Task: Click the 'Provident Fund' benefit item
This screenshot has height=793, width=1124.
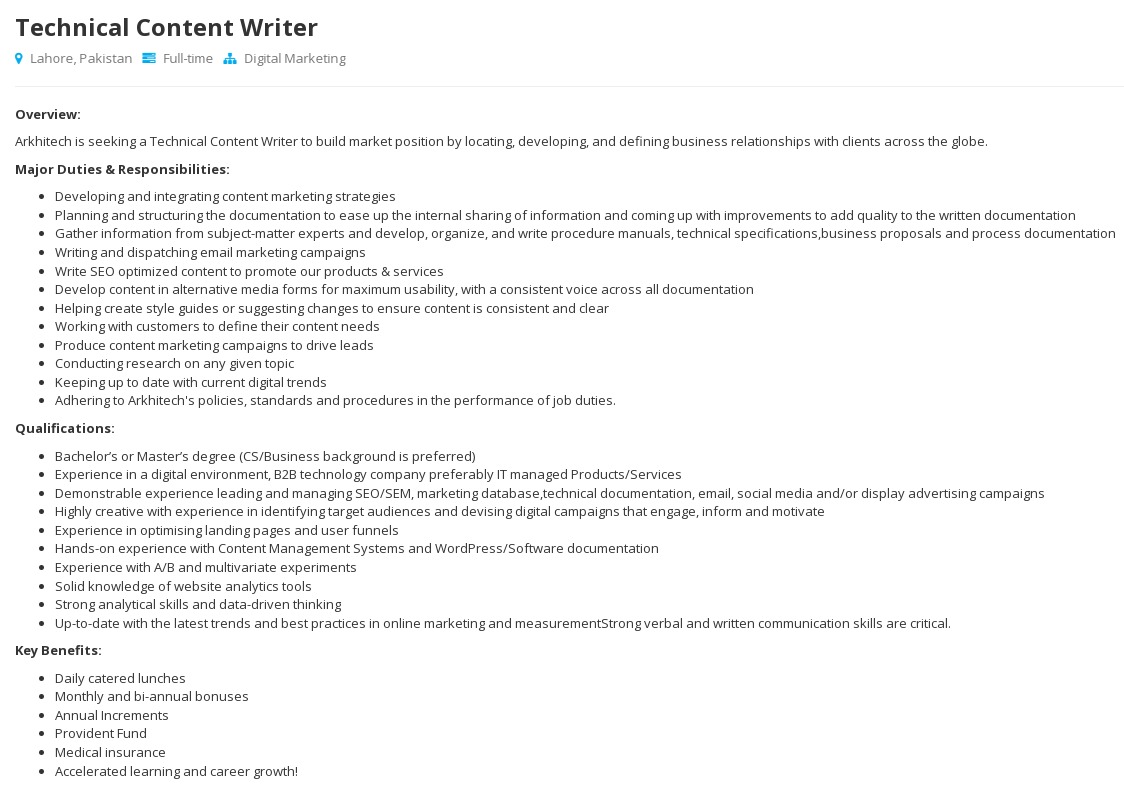Action: point(101,734)
